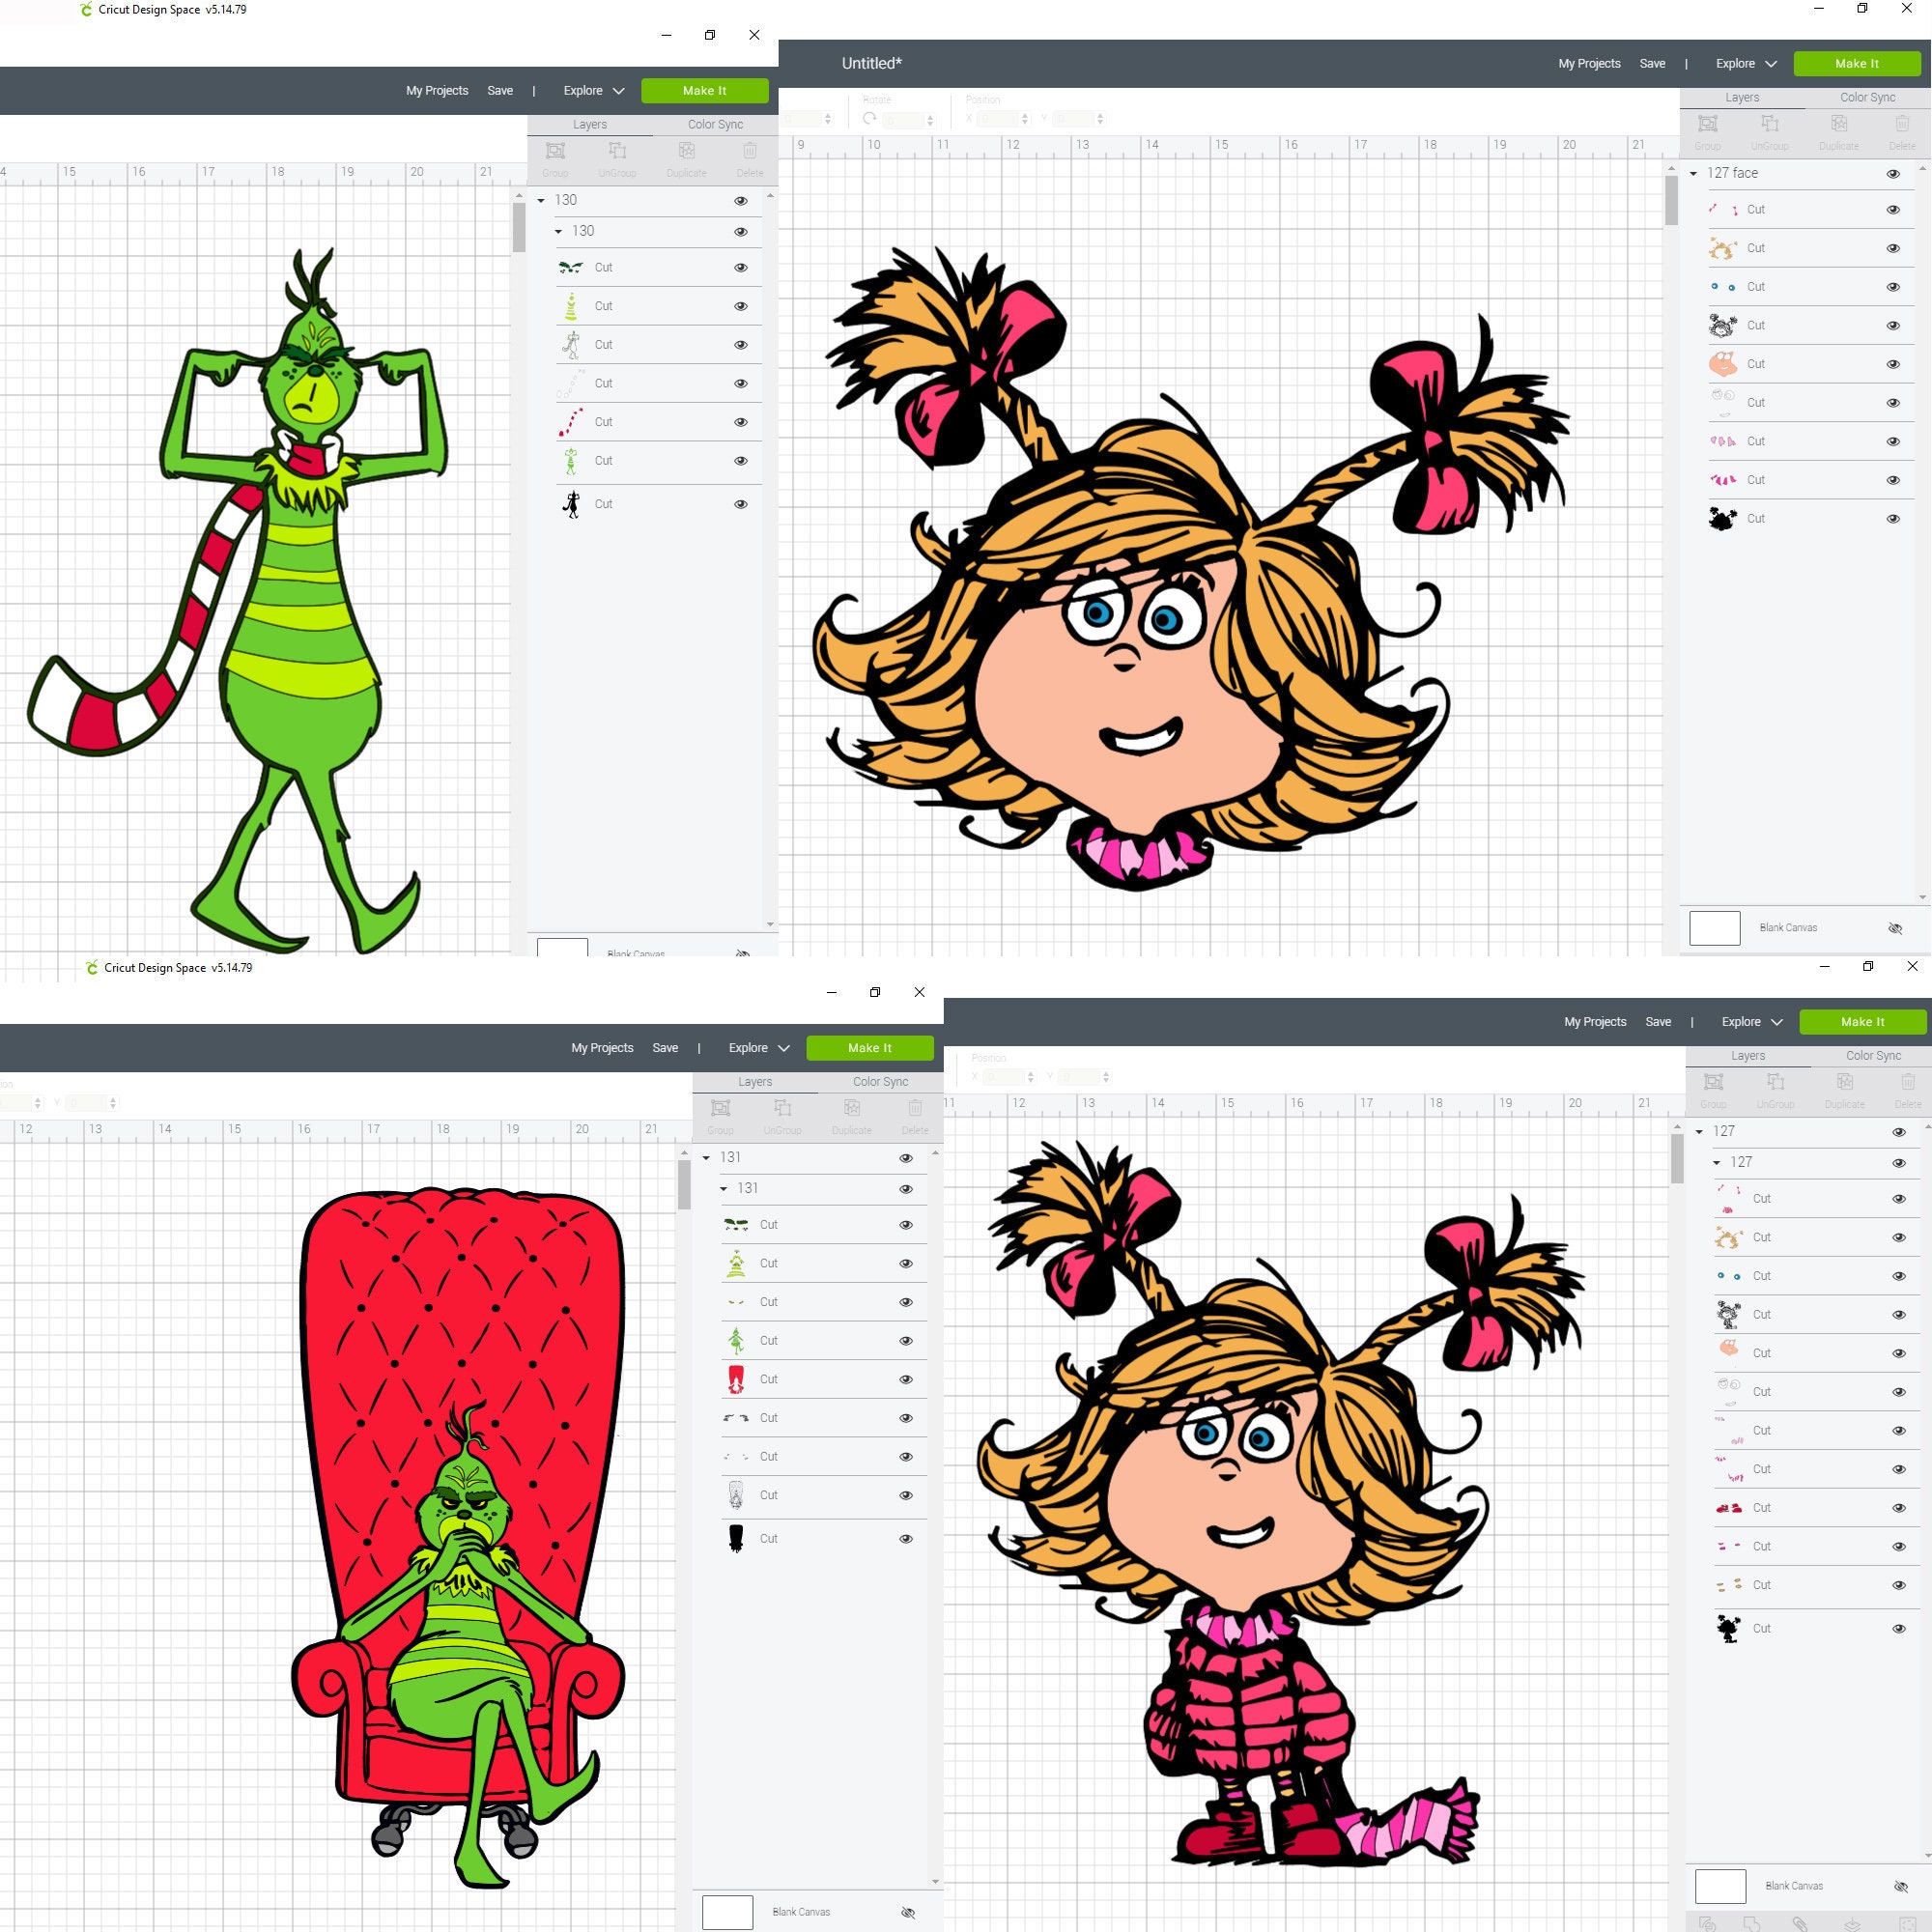Click the UnGroup icon in the bottom-right 127 window

[x=1775, y=1082]
